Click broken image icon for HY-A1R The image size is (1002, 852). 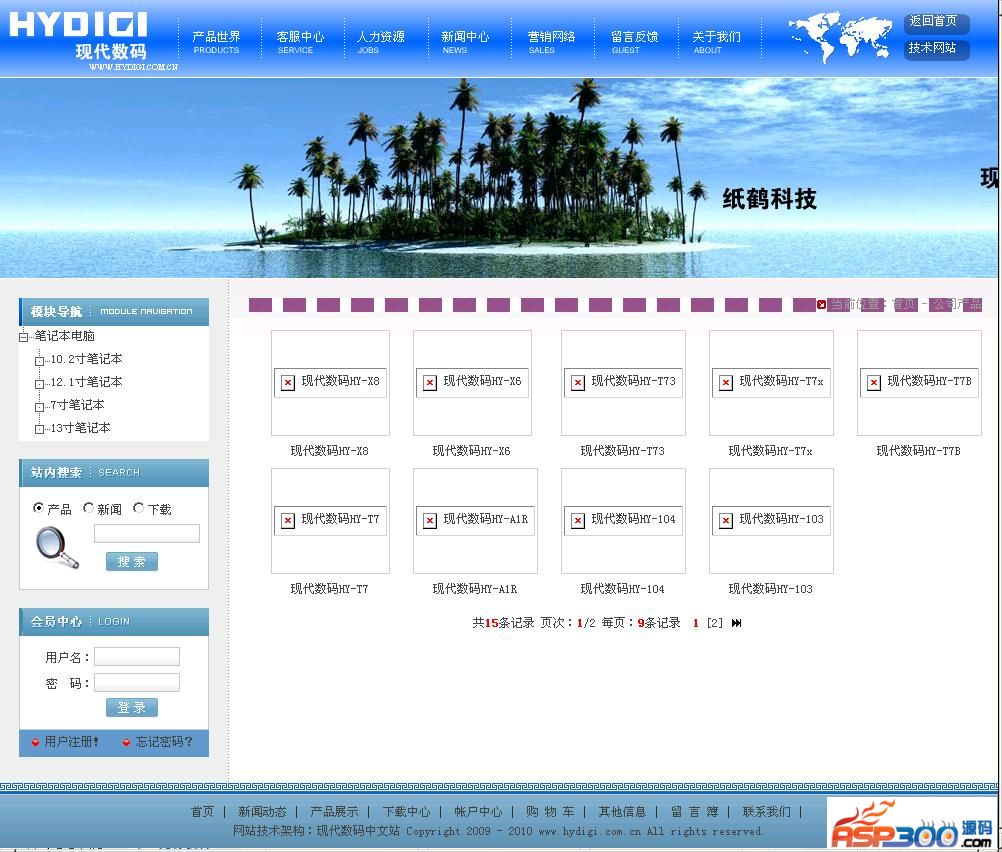click(x=430, y=520)
